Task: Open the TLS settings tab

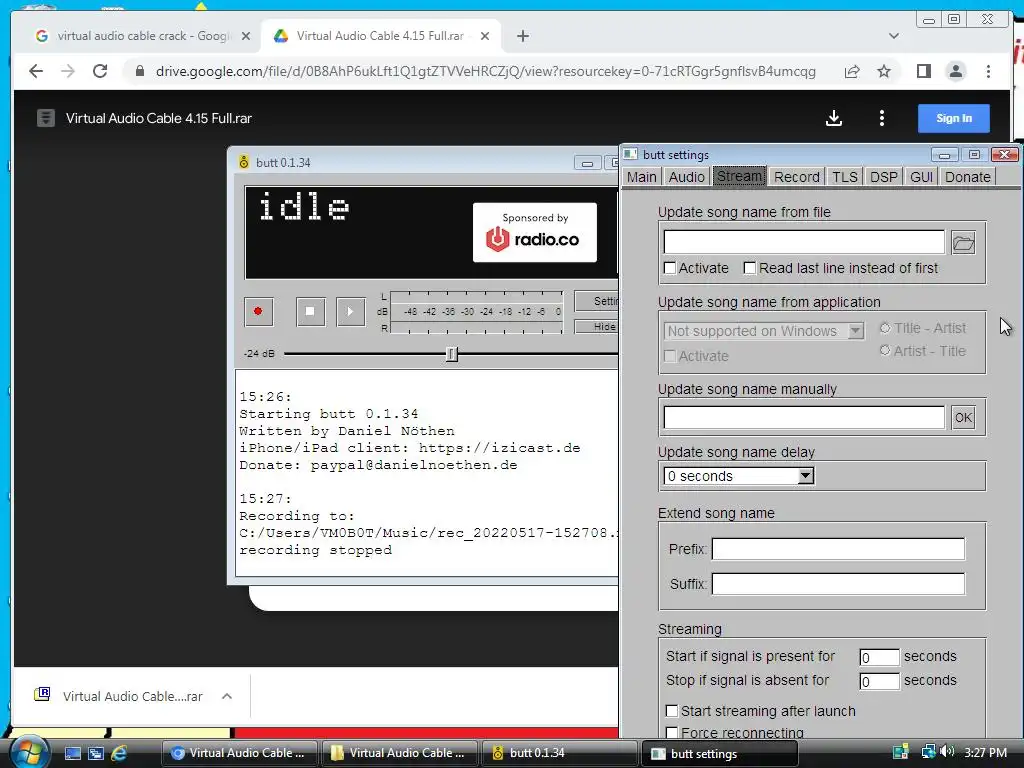Action: point(844,177)
